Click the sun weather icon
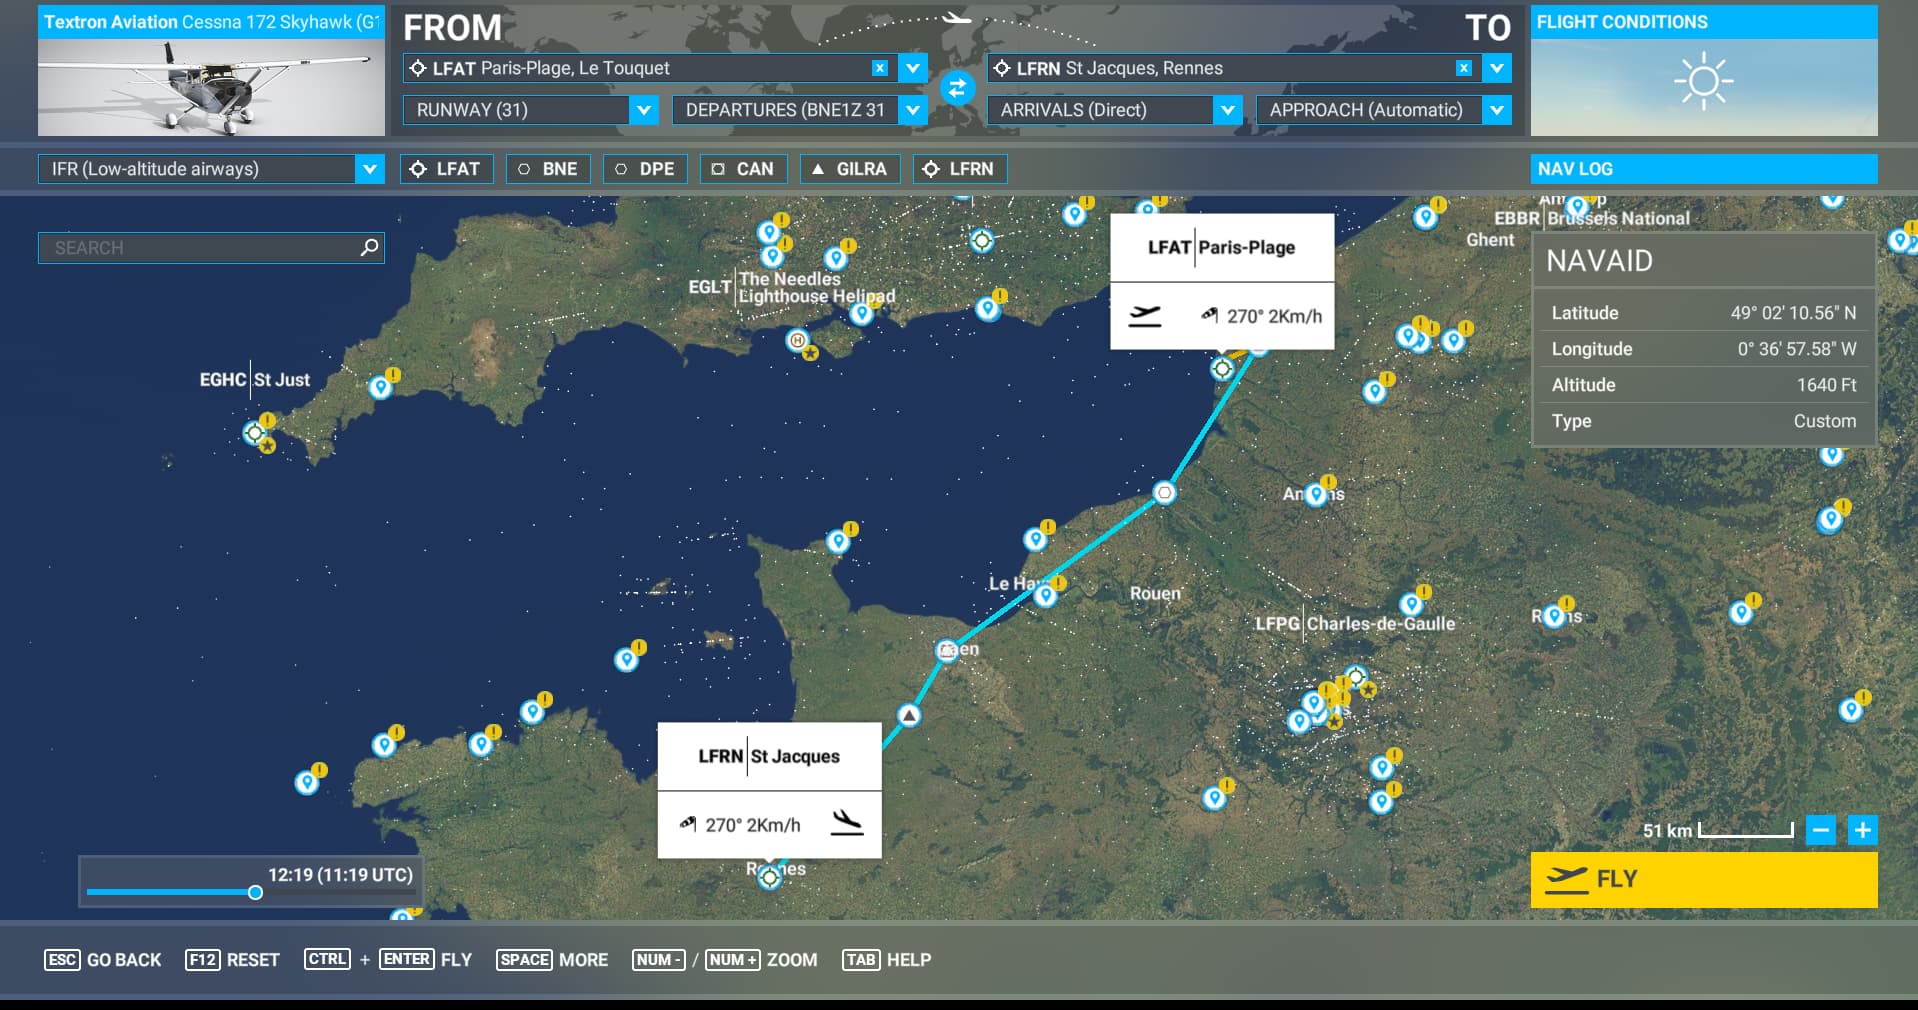1918x1010 pixels. pos(1703,82)
